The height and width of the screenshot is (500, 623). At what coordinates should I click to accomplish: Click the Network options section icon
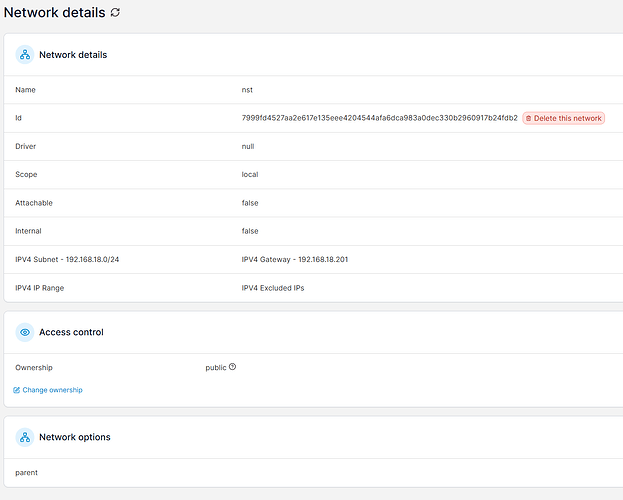coord(25,437)
